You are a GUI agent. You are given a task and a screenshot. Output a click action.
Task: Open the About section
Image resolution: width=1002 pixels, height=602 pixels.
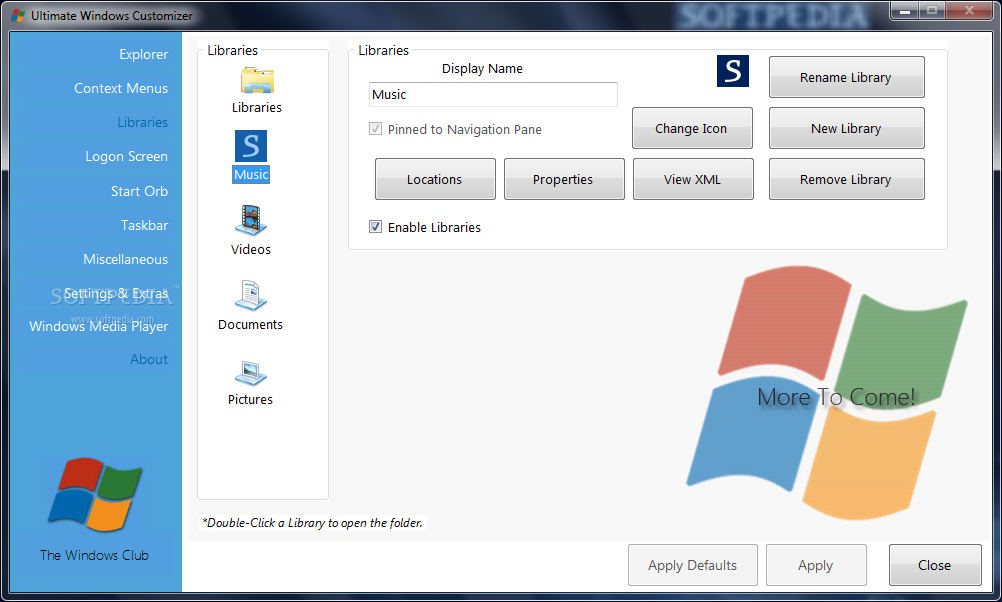click(149, 359)
